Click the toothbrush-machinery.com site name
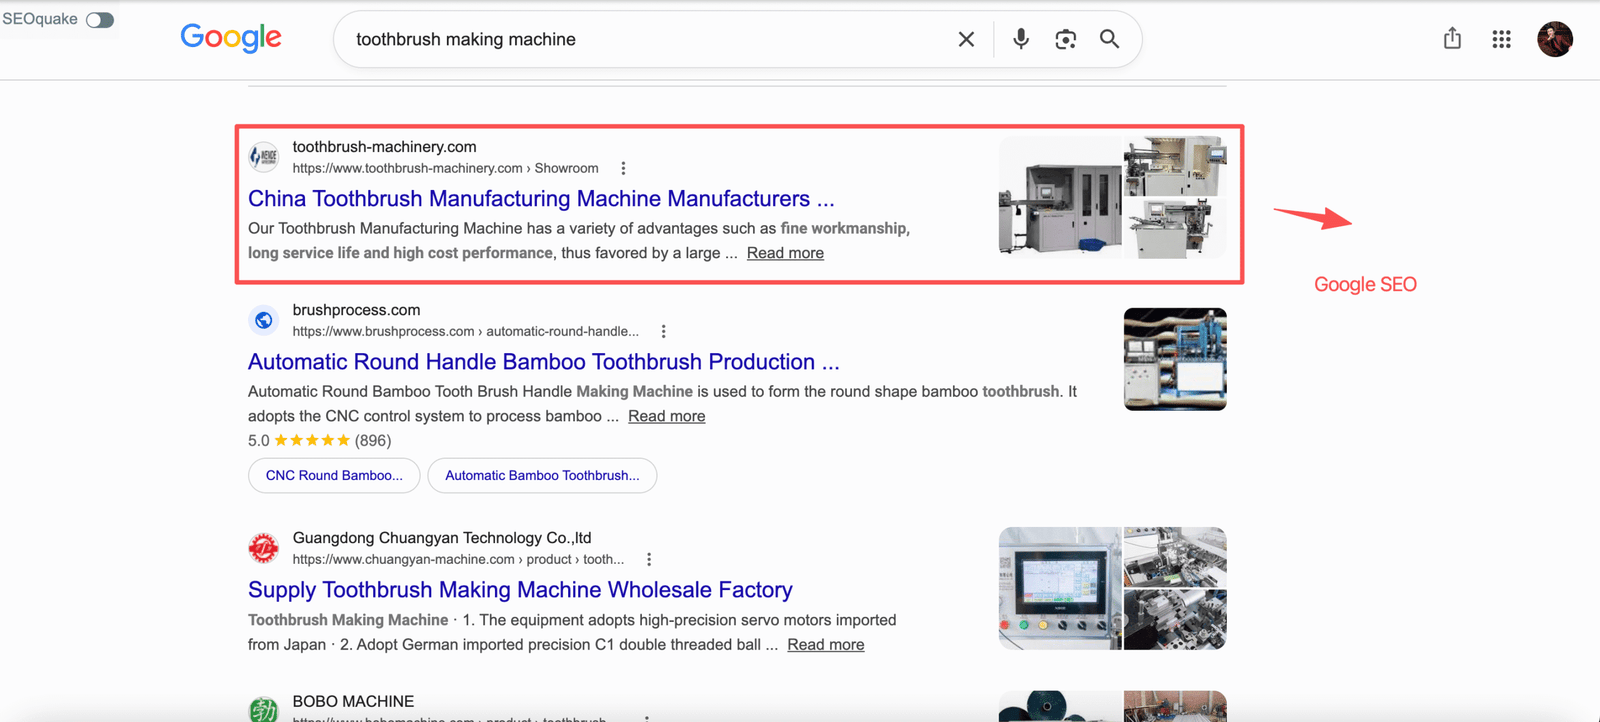The height and width of the screenshot is (722, 1600). [x=384, y=146]
